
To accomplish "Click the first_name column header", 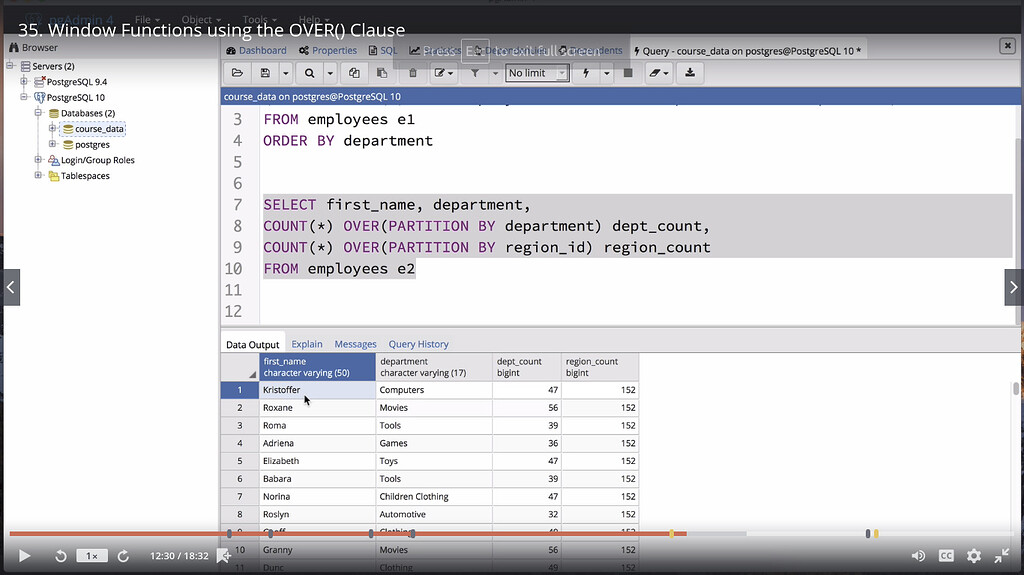I will 317,367.
